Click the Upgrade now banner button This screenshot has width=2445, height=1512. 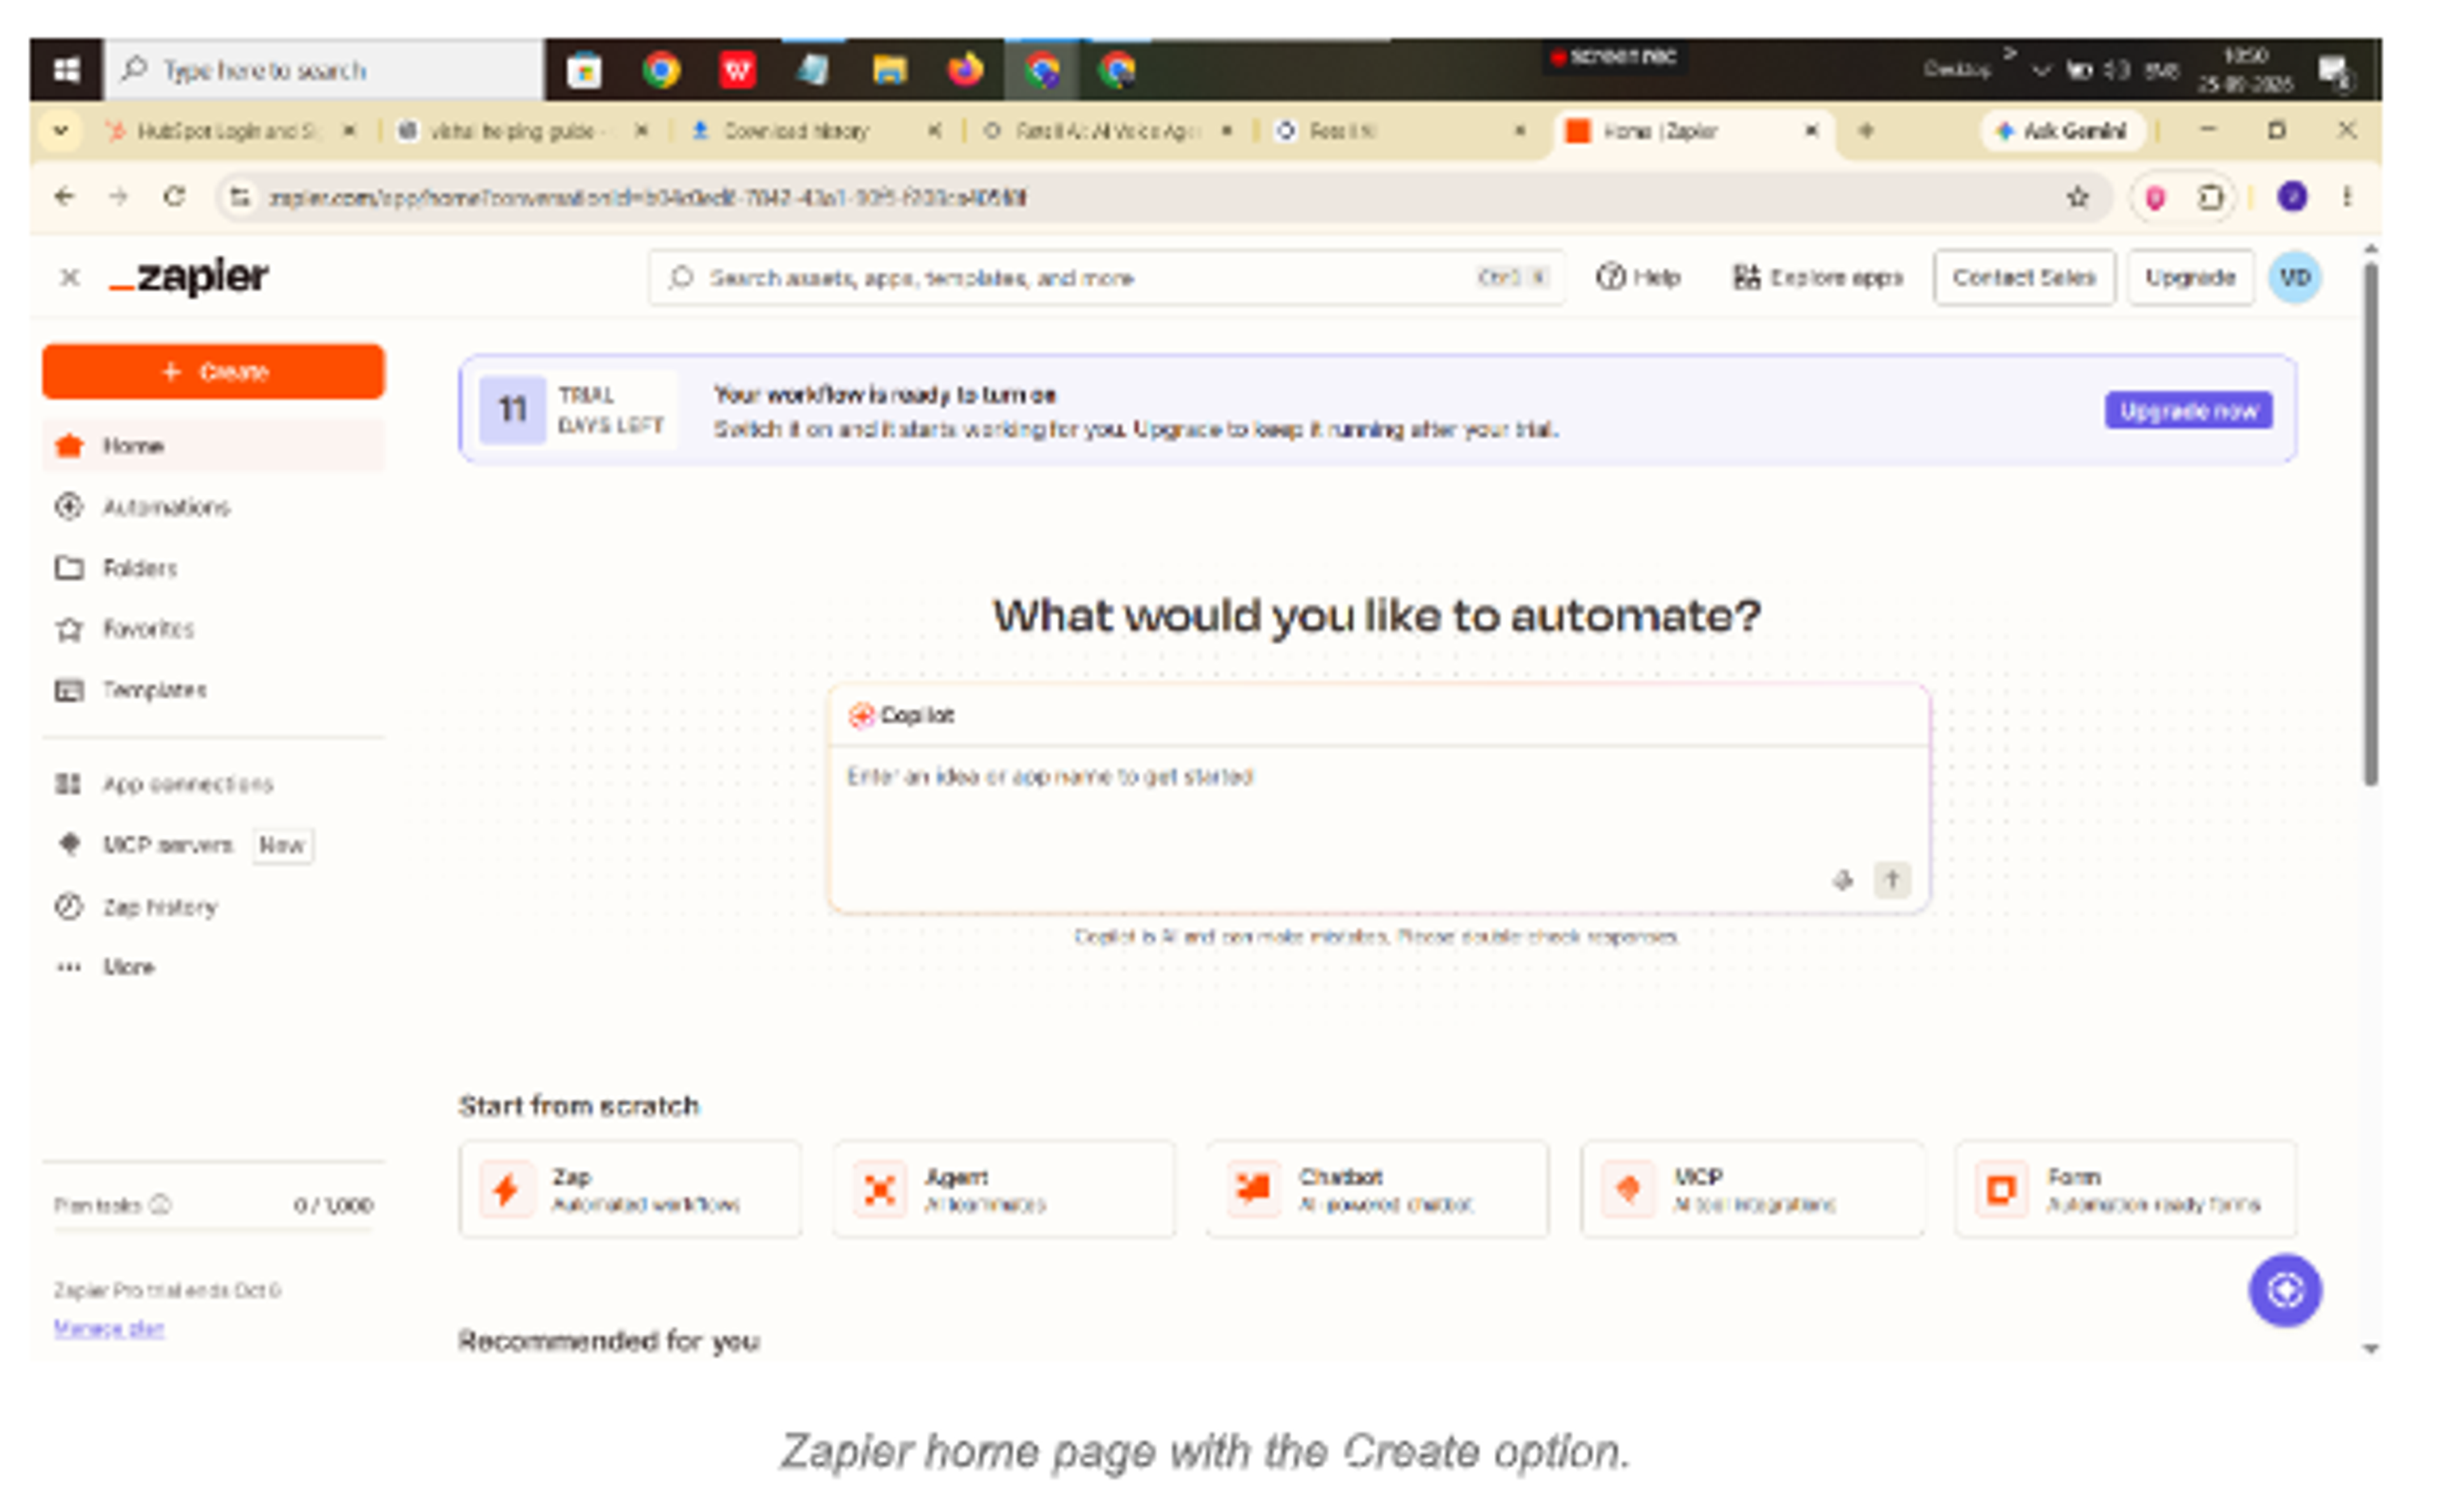[x=2187, y=410]
